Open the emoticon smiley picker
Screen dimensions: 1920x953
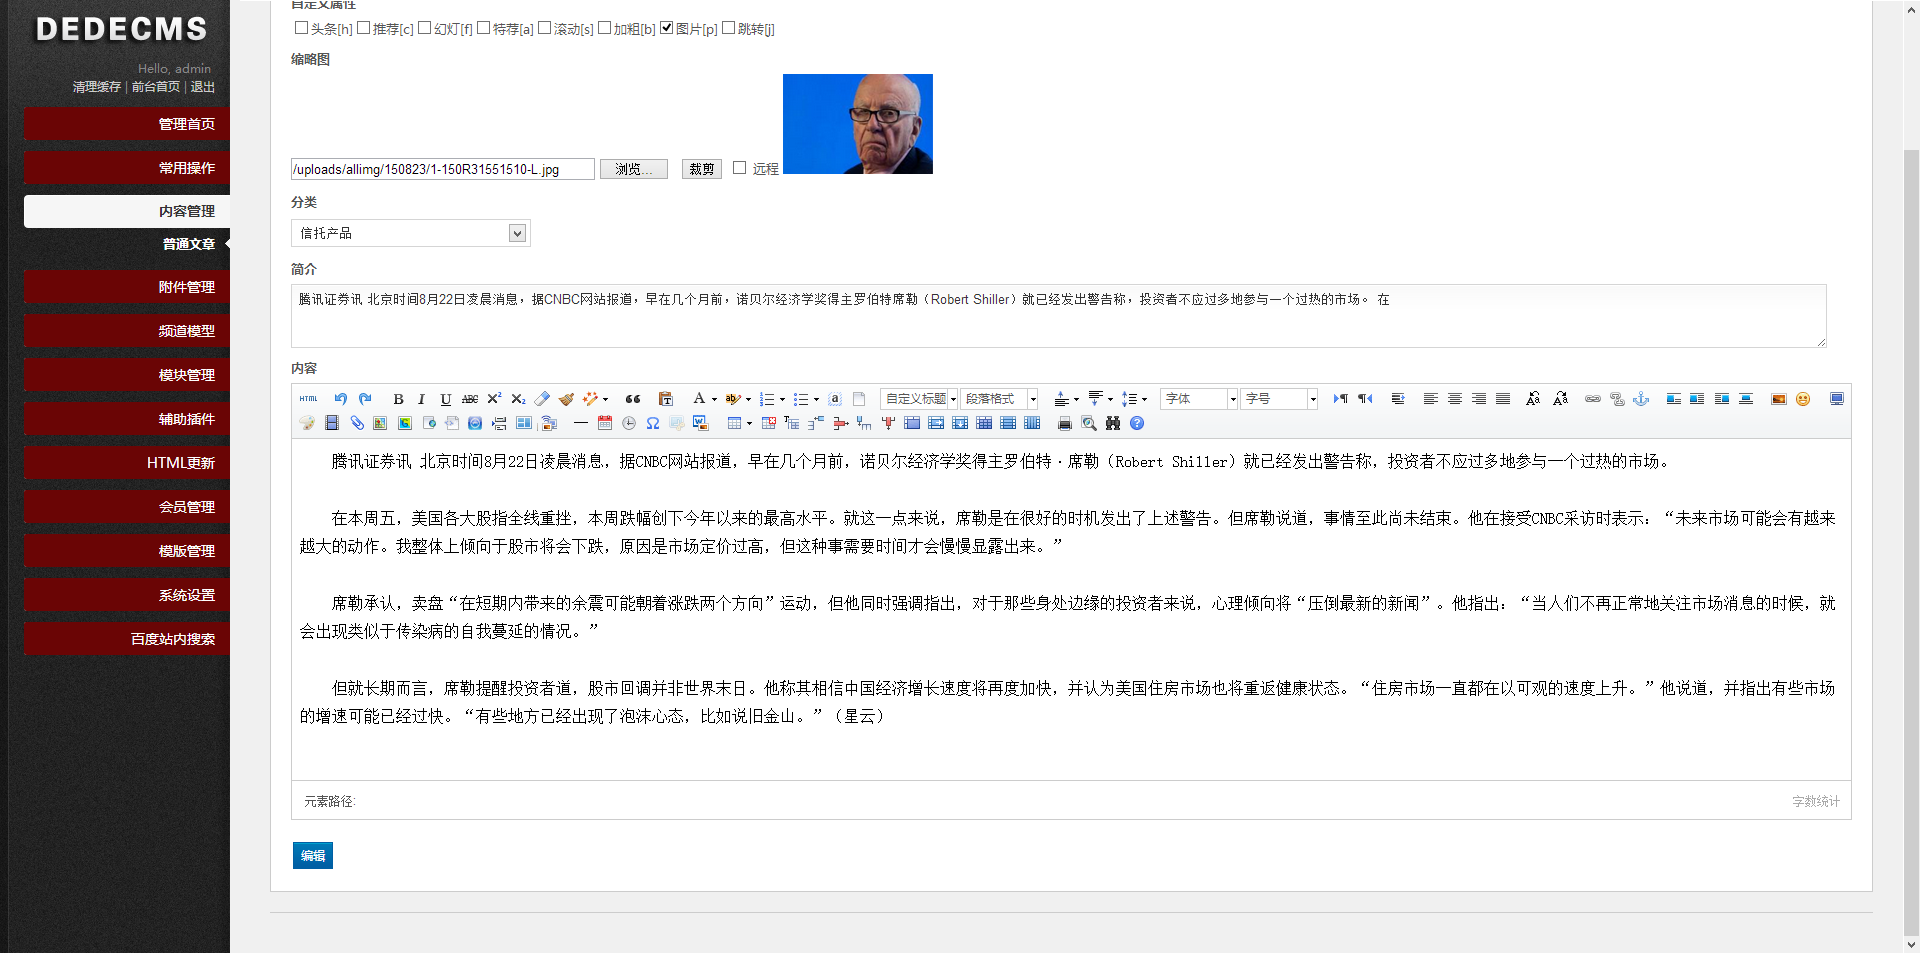pyautogui.click(x=1803, y=399)
